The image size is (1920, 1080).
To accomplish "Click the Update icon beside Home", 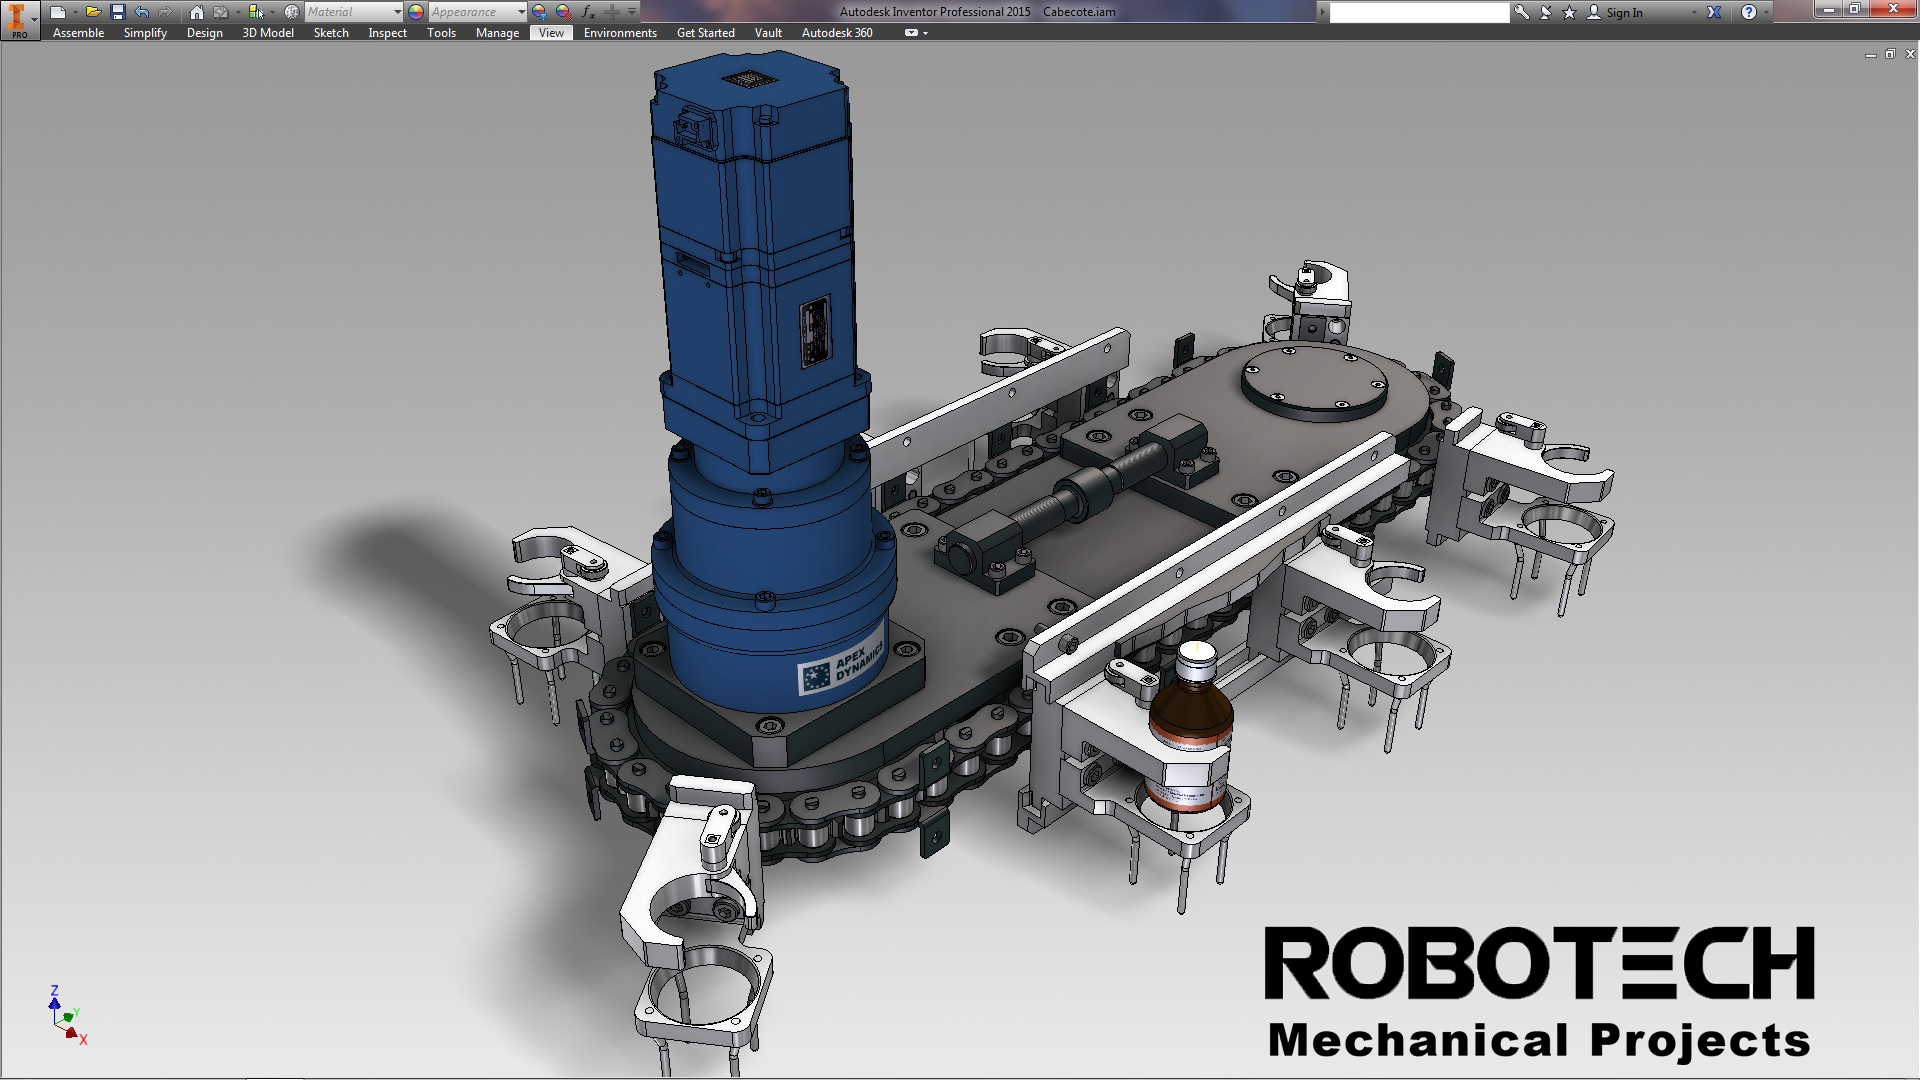I will (221, 12).
